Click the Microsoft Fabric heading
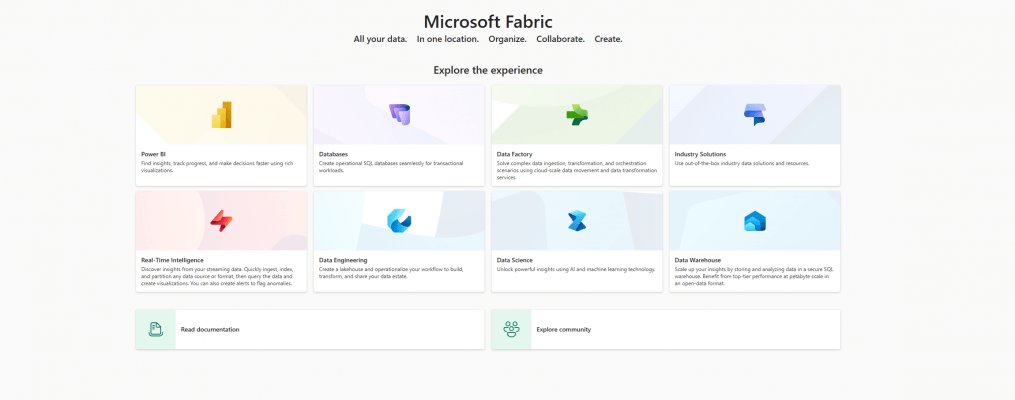Screen dimensions: 1015x400 [488, 21]
